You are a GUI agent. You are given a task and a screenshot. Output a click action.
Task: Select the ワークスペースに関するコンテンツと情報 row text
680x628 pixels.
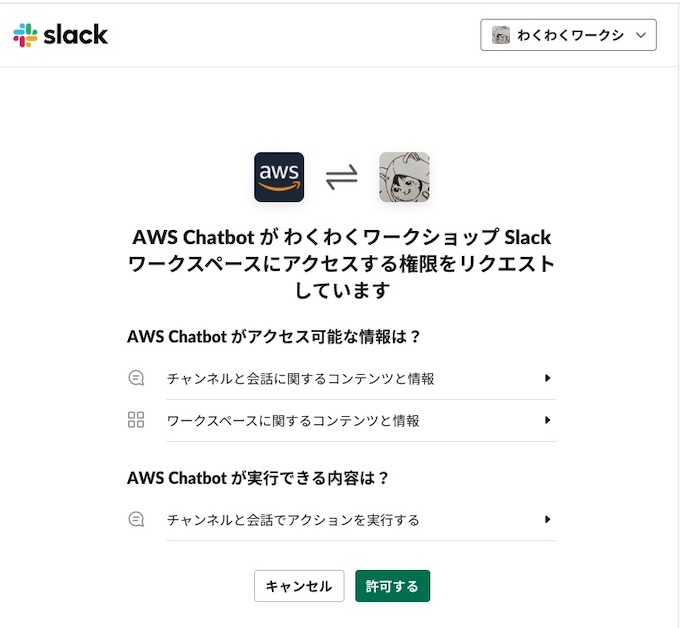(x=293, y=420)
